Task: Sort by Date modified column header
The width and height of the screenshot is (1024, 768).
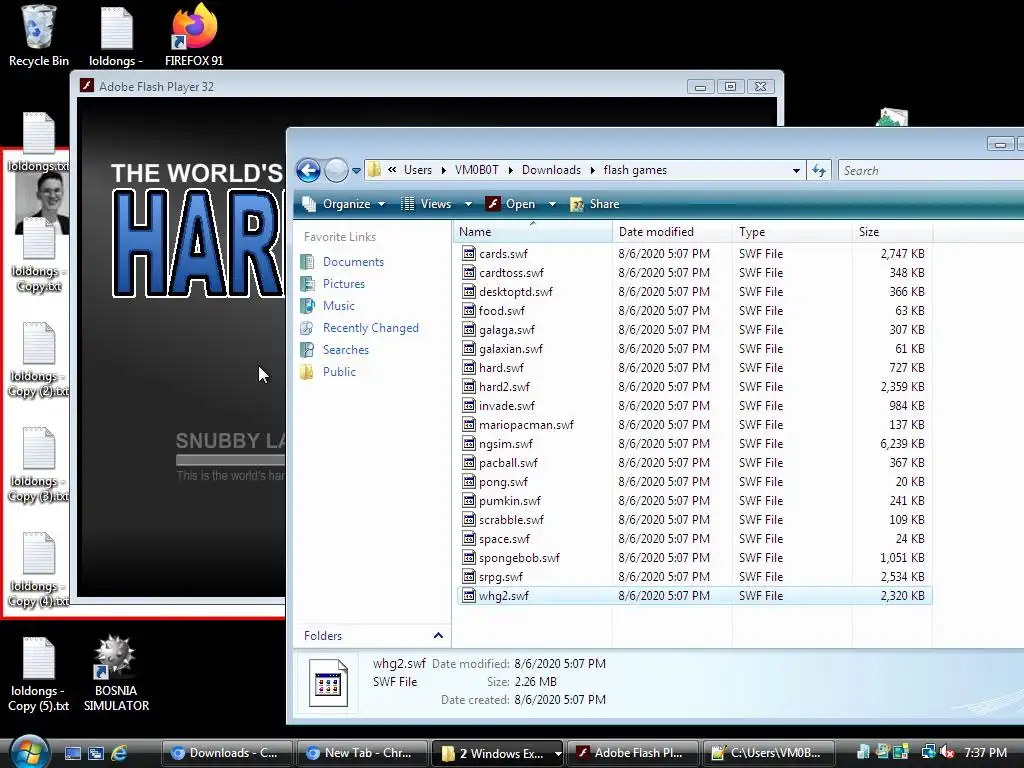Action: 672,232
